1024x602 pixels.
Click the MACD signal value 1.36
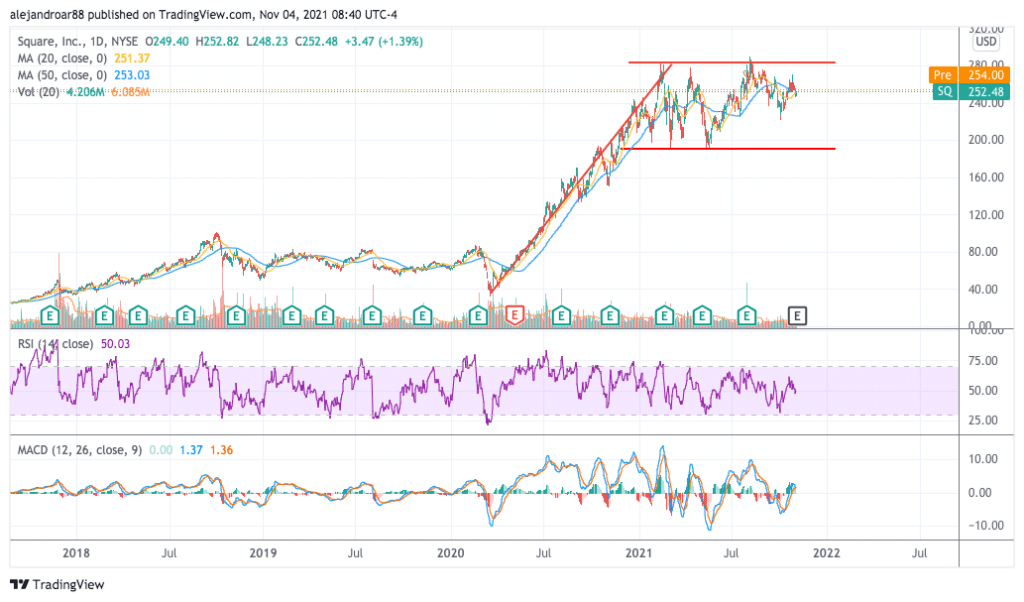pos(221,450)
